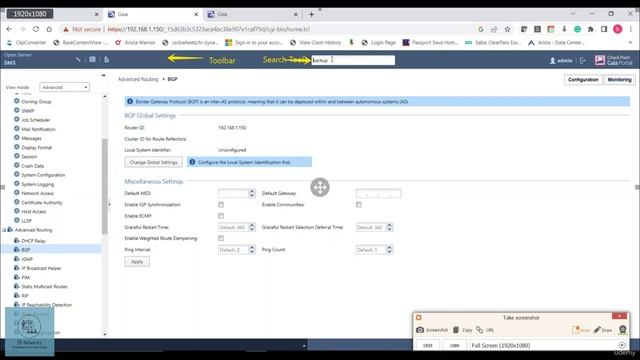Open the browser tab search chevron
Screen dimensions: 640x360
tap(573, 14)
